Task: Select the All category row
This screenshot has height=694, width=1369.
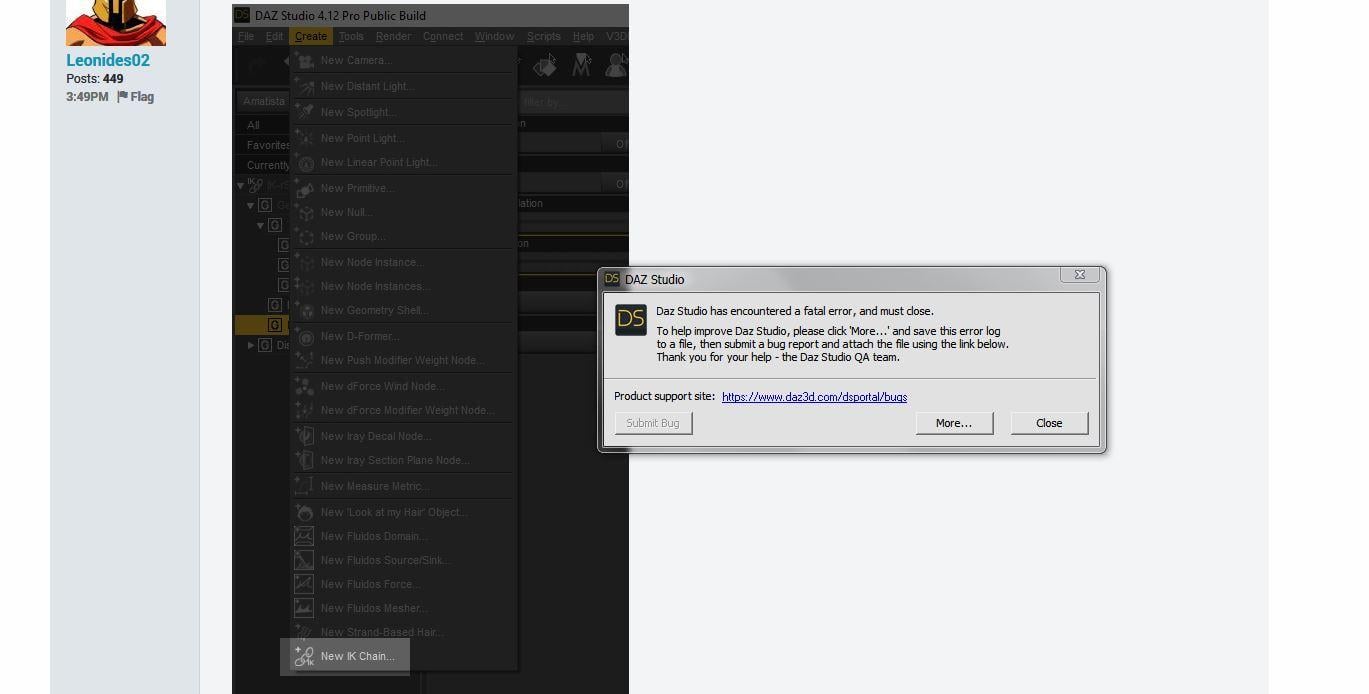Action: 263,125
